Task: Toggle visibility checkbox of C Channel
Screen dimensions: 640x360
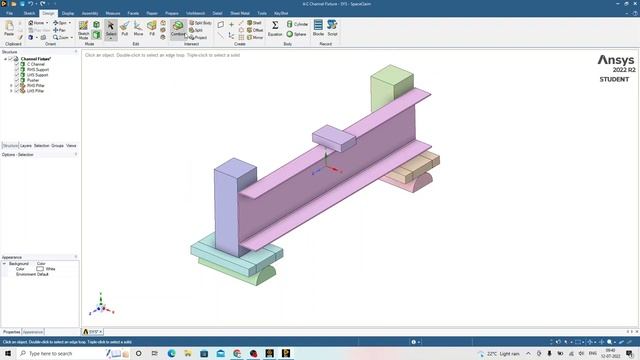Action: click(17, 64)
